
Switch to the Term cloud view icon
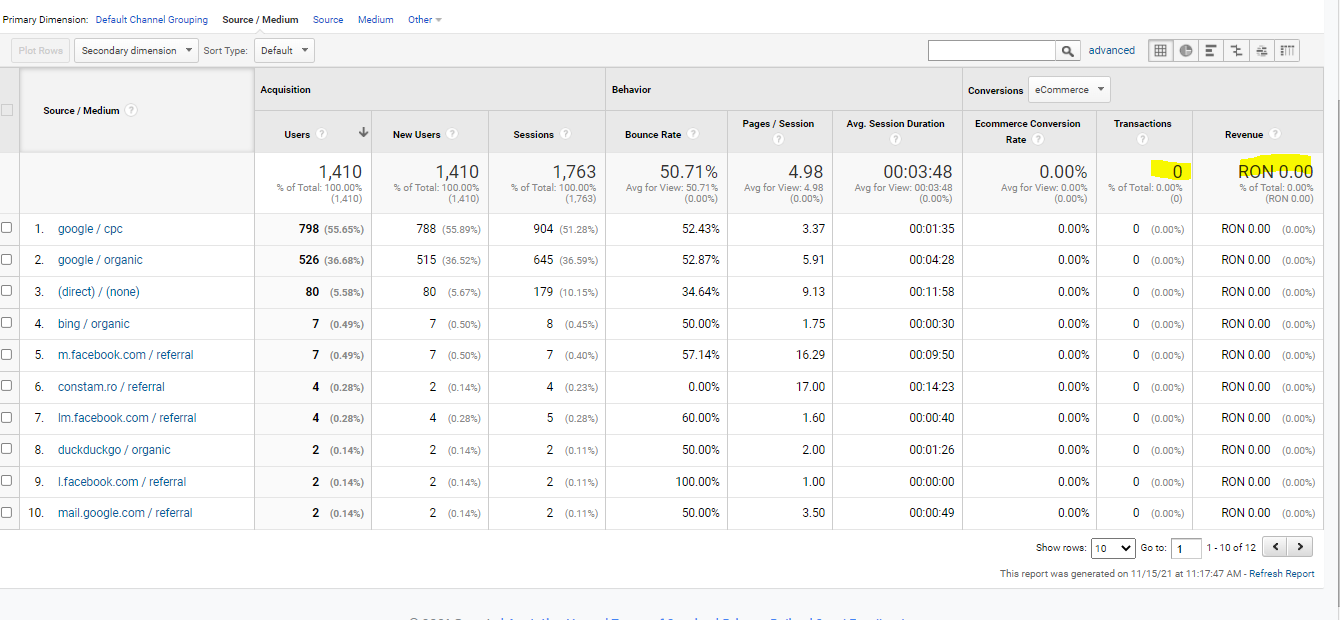coord(1262,50)
